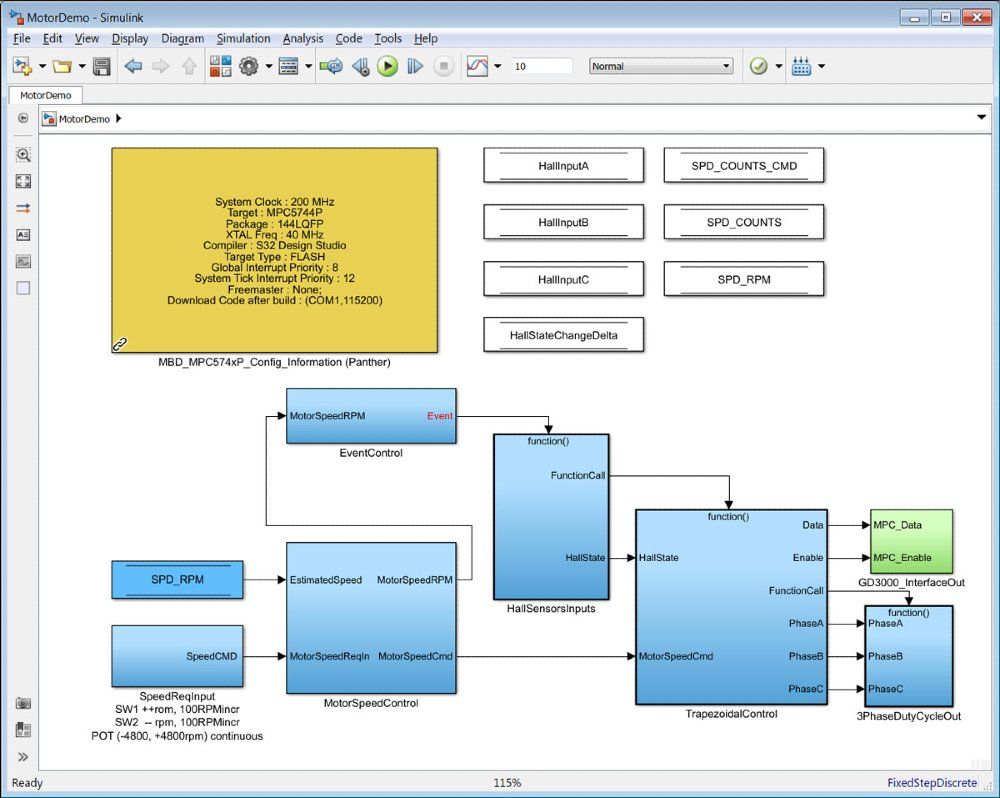This screenshot has height=798, width=1000.
Task: Expand the left palette double-chevron
Action: [x=23, y=757]
